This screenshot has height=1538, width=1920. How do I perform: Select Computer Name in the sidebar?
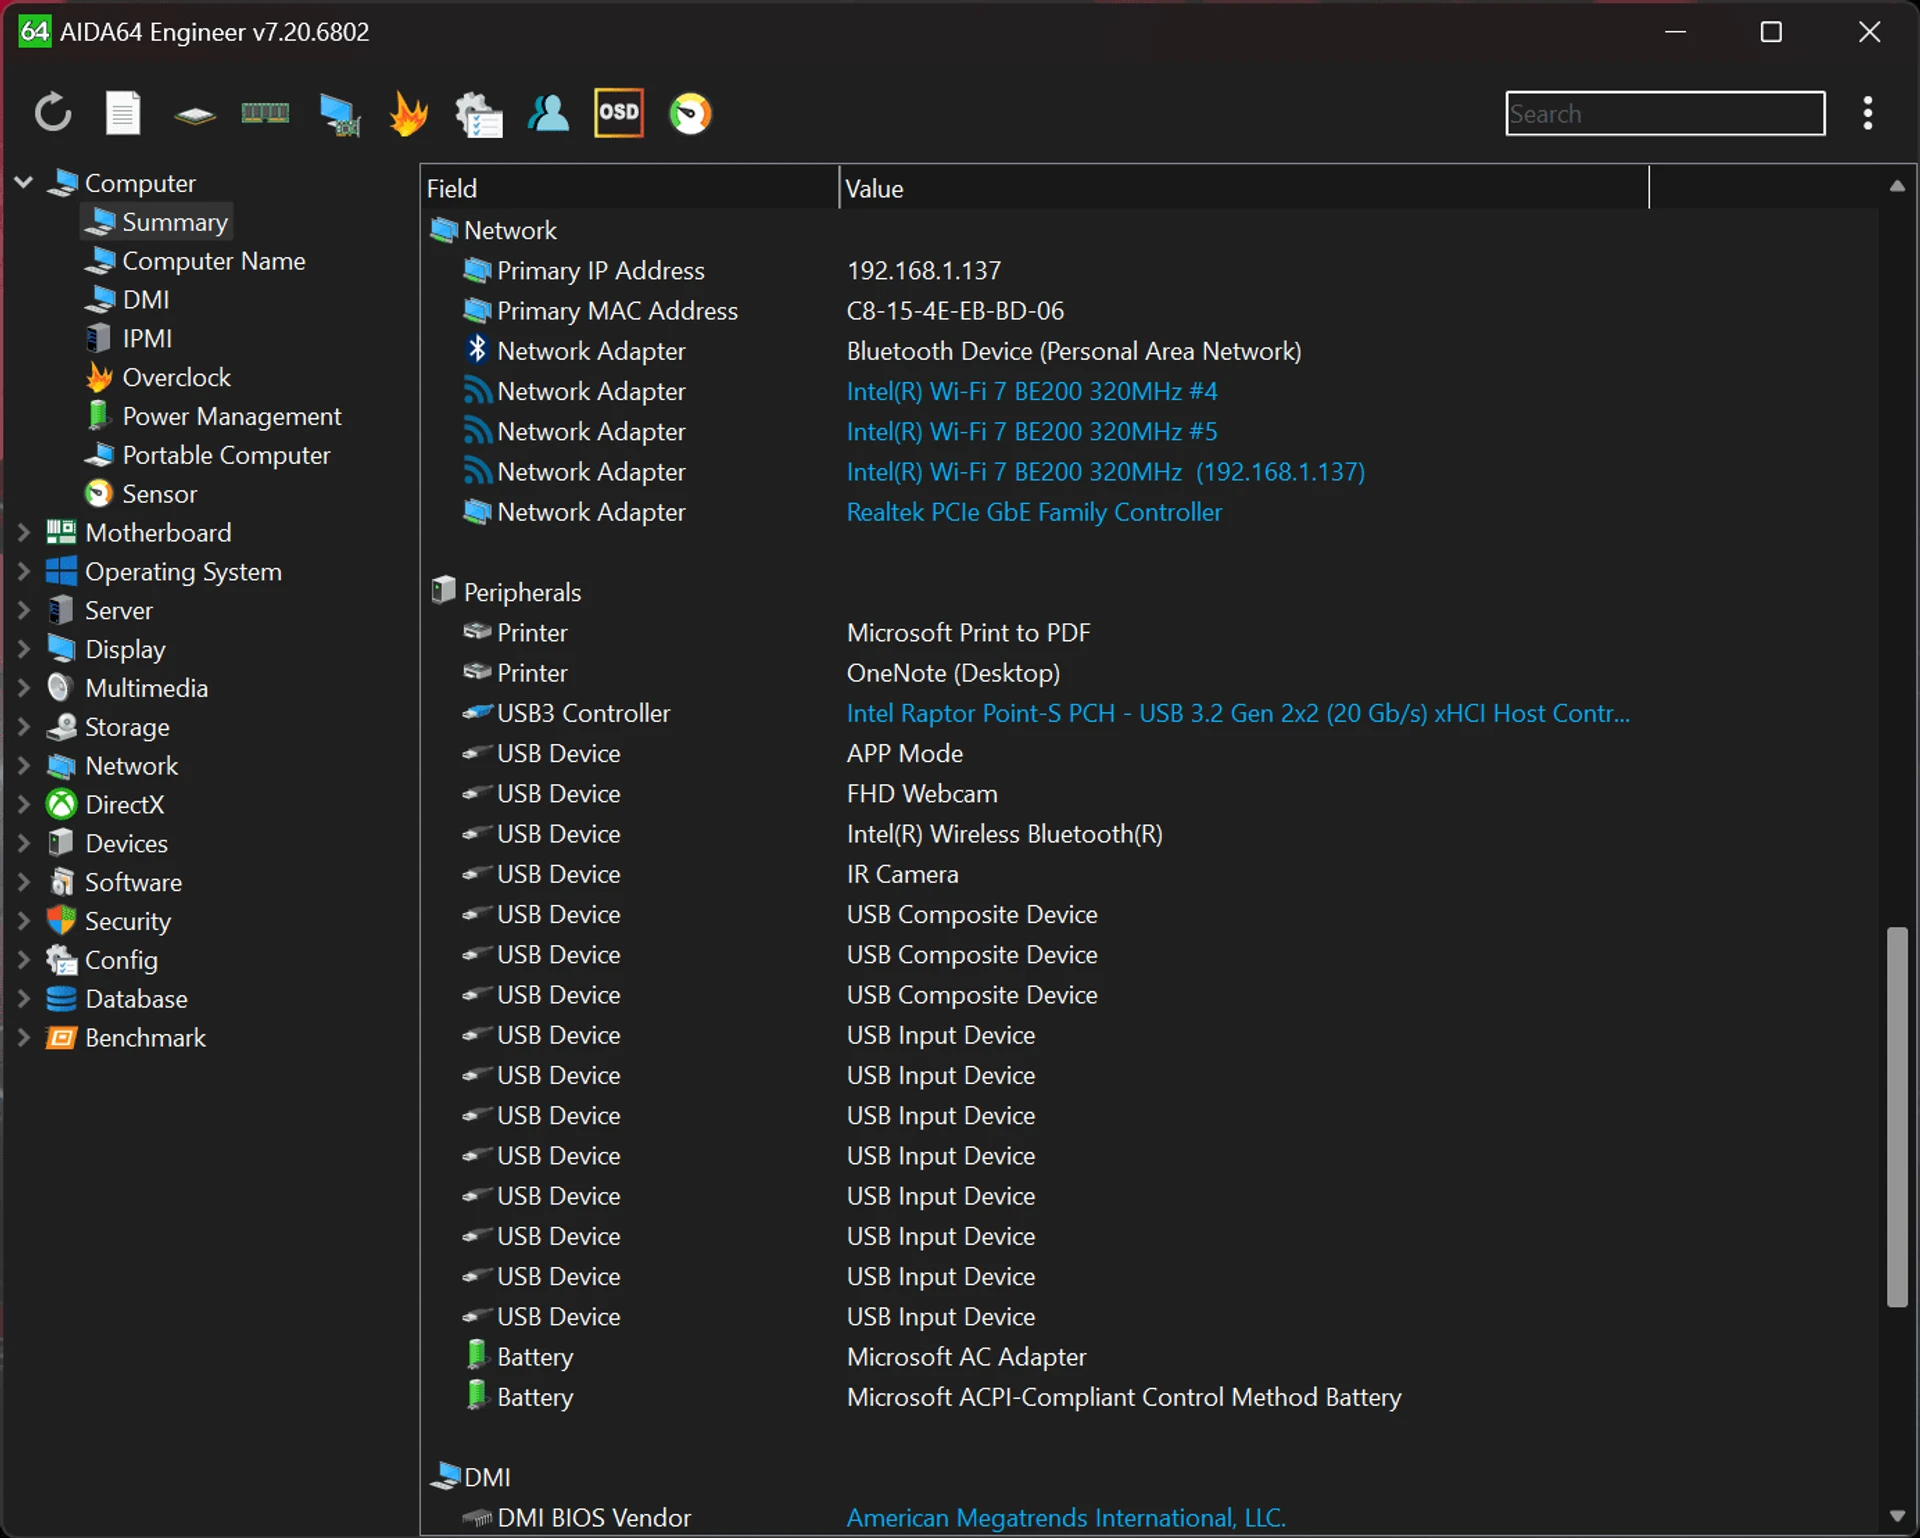click(x=196, y=261)
